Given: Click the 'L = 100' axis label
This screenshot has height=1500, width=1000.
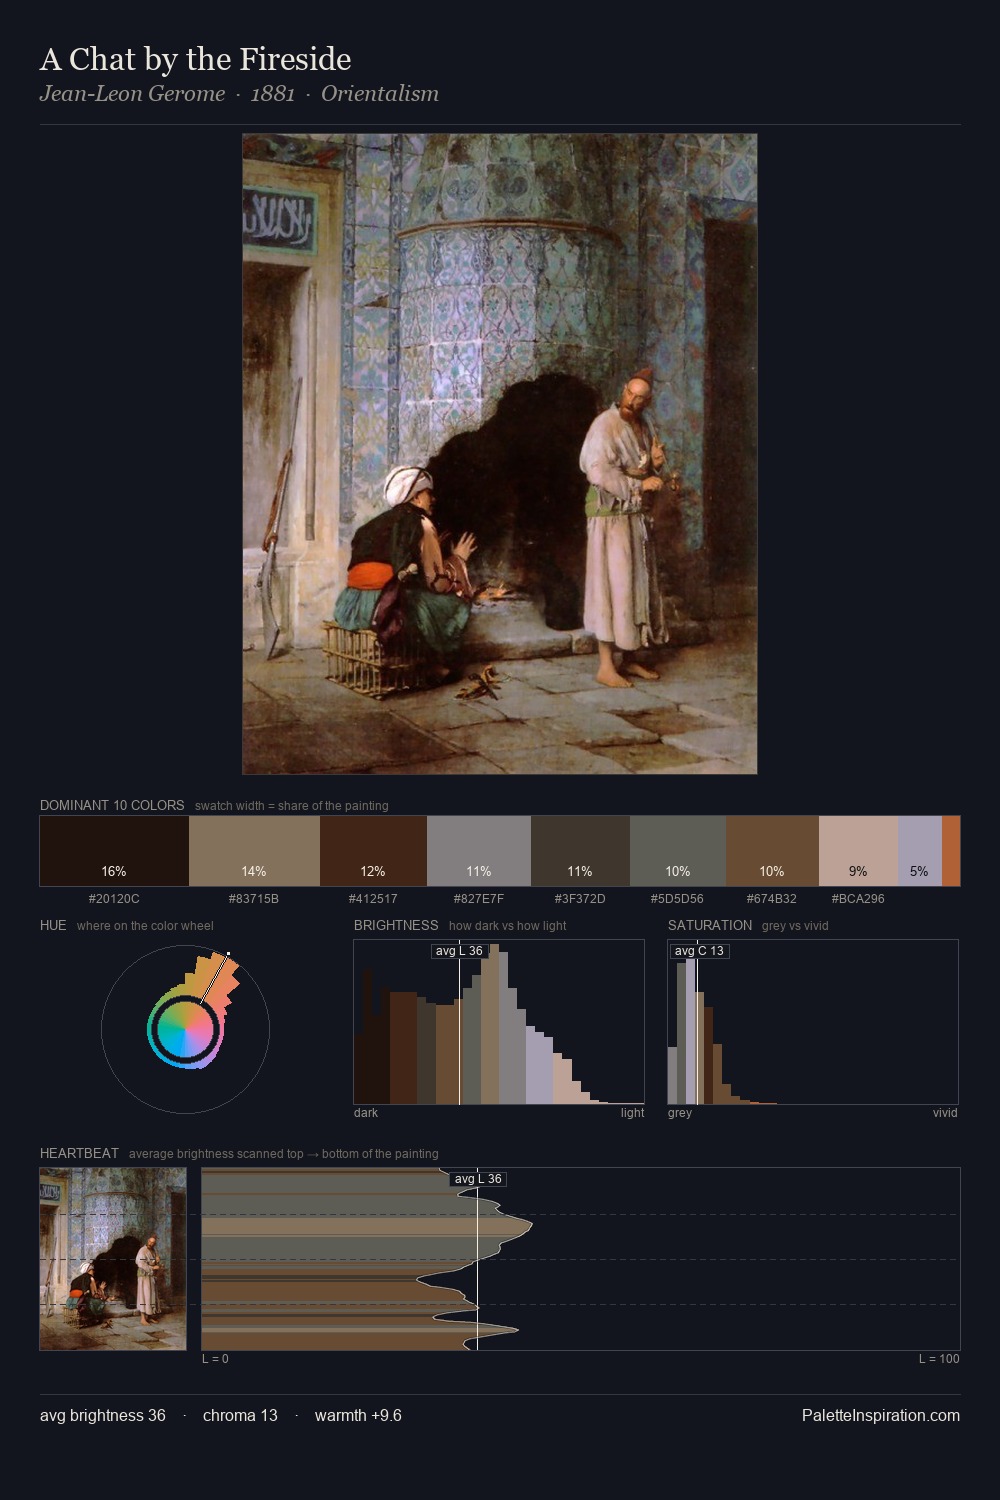Looking at the screenshot, I should click(x=939, y=1358).
